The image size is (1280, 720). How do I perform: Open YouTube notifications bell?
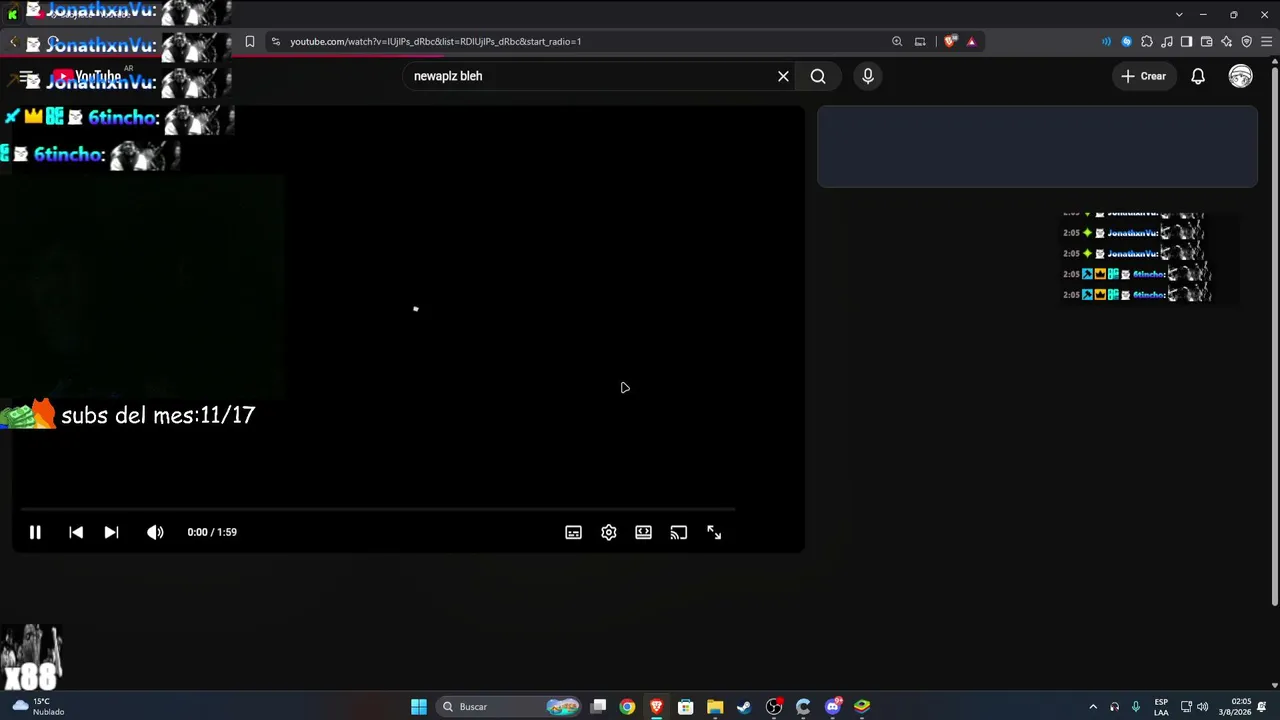(x=1198, y=76)
